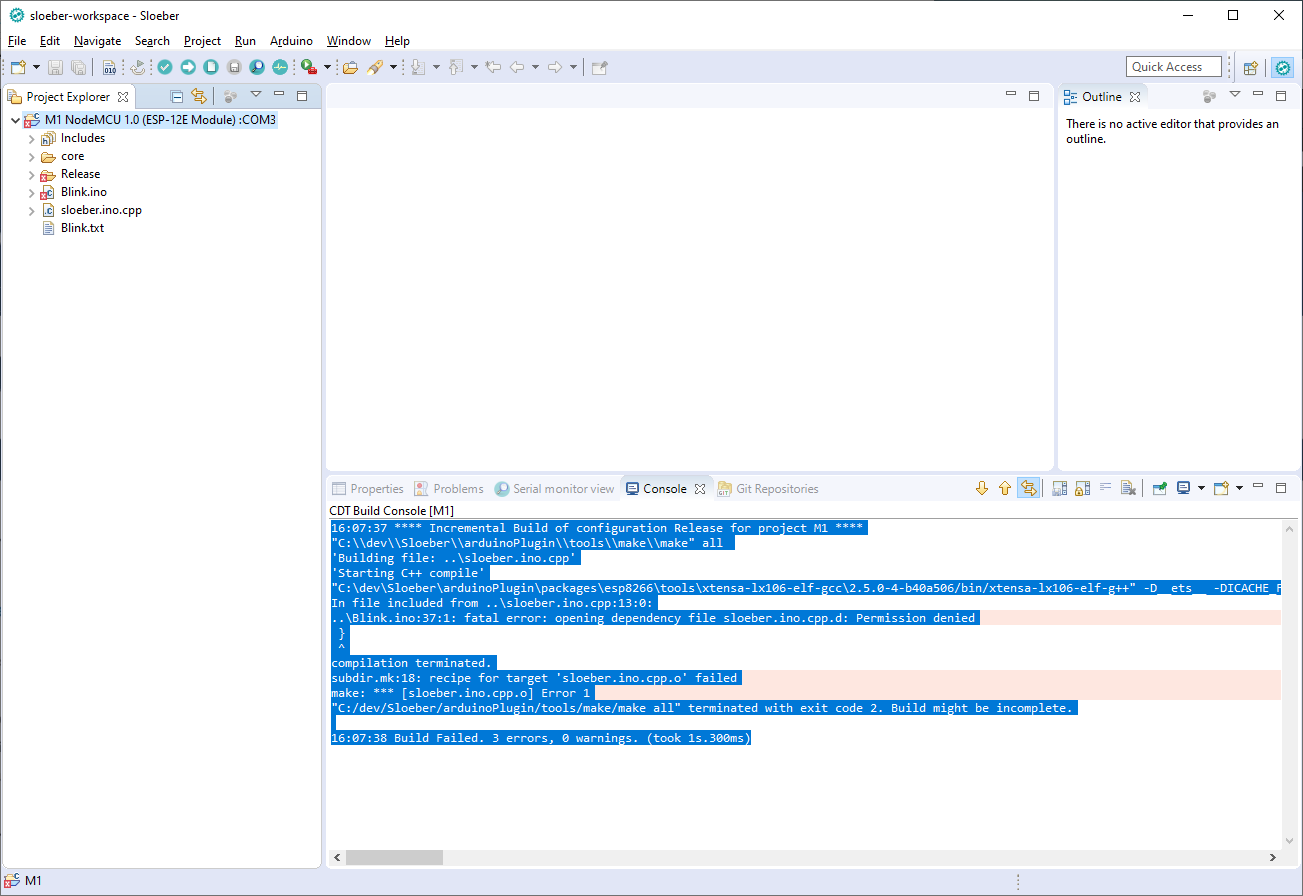Open the Open Console dropdown arrow
Screen dimensions: 1303x896
coord(1239,488)
